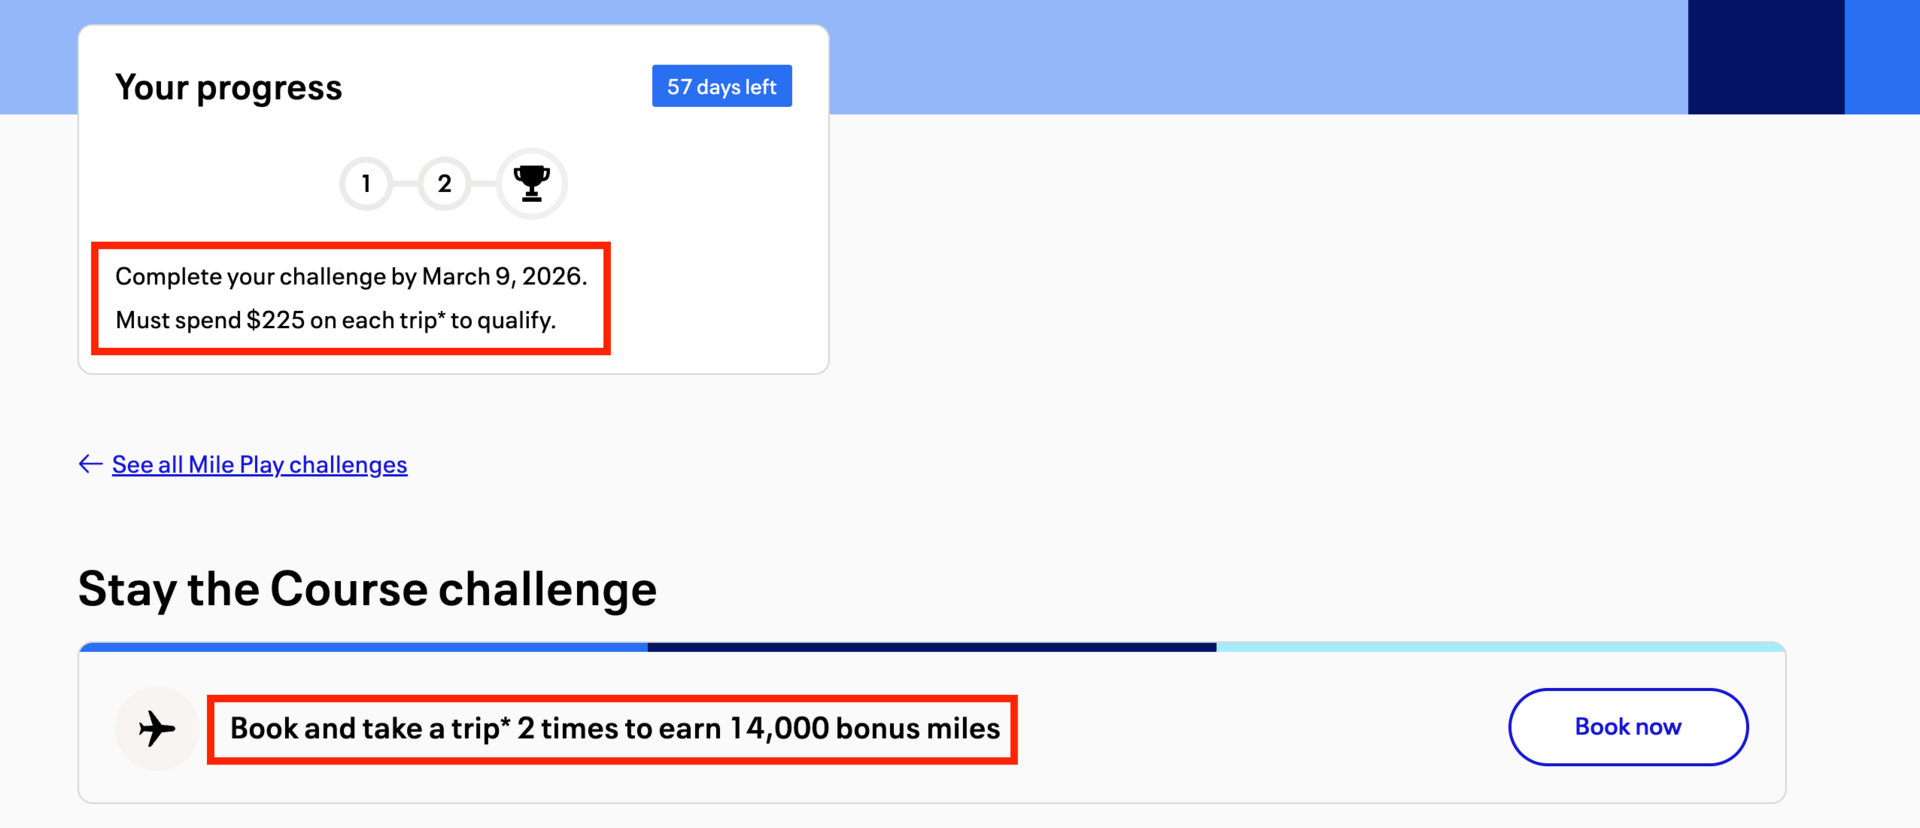Screen dimensions: 1920x828
Task: Toggle the 57 days left badge
Action: pyautogui.click(x=721, y=86)
